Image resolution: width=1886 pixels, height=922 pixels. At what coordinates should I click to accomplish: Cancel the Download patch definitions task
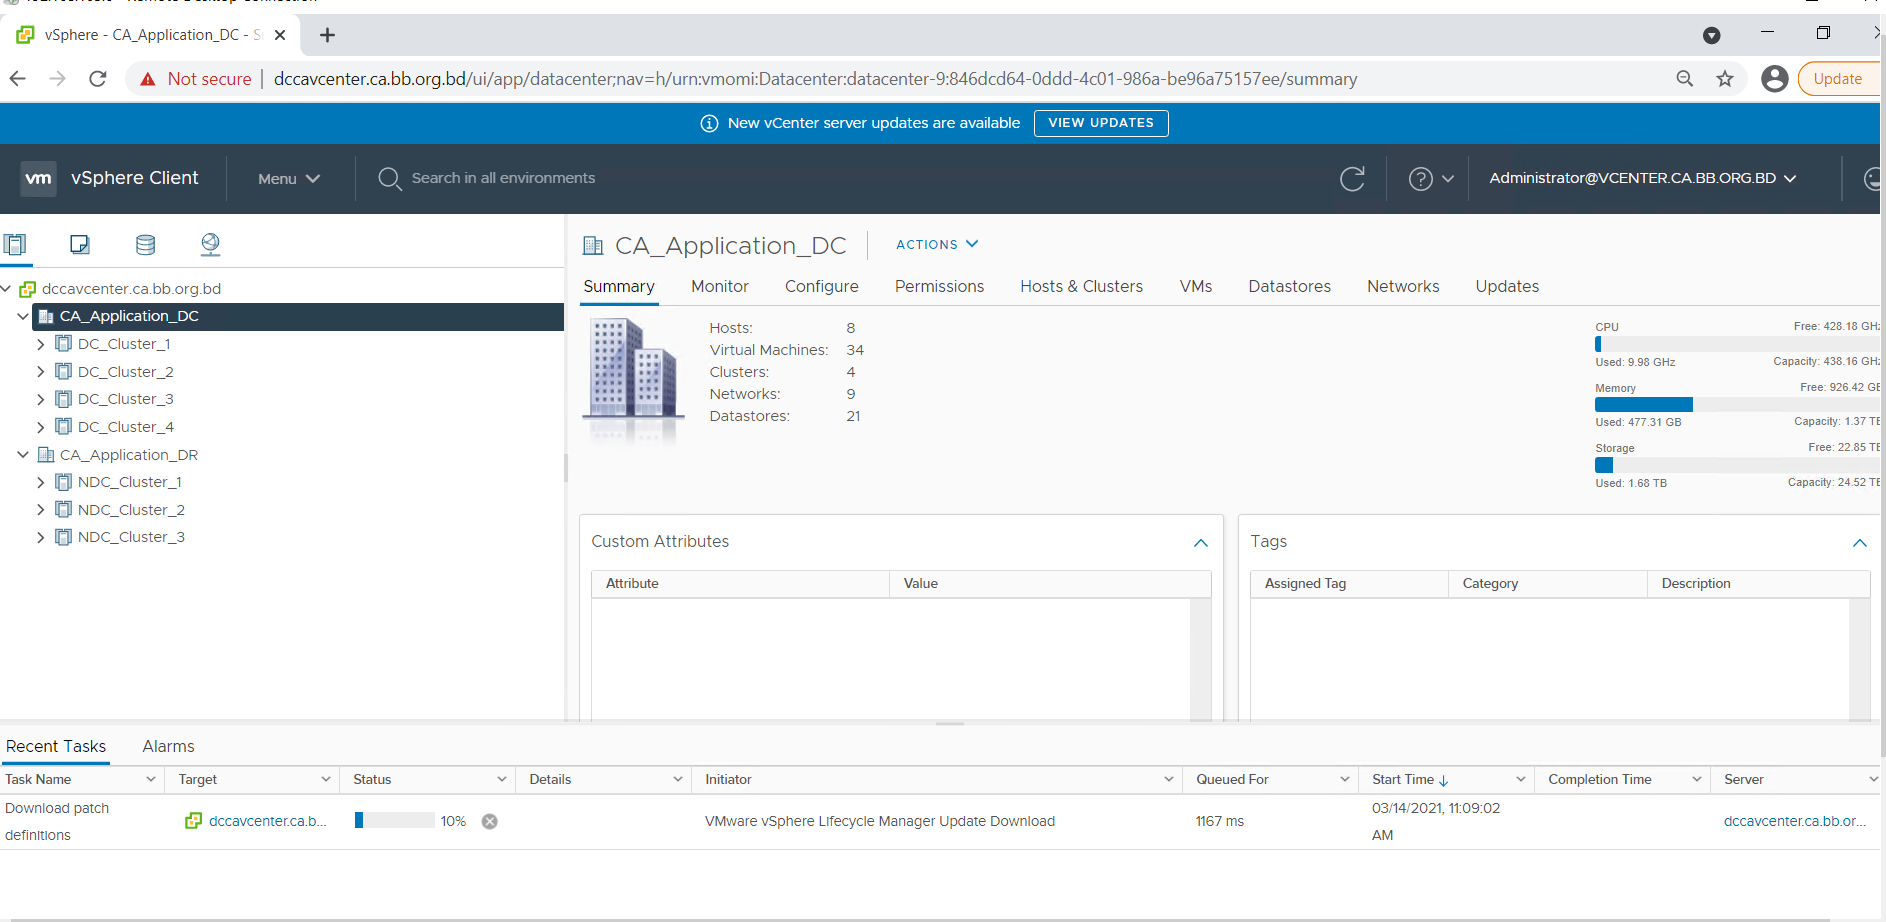489,821
